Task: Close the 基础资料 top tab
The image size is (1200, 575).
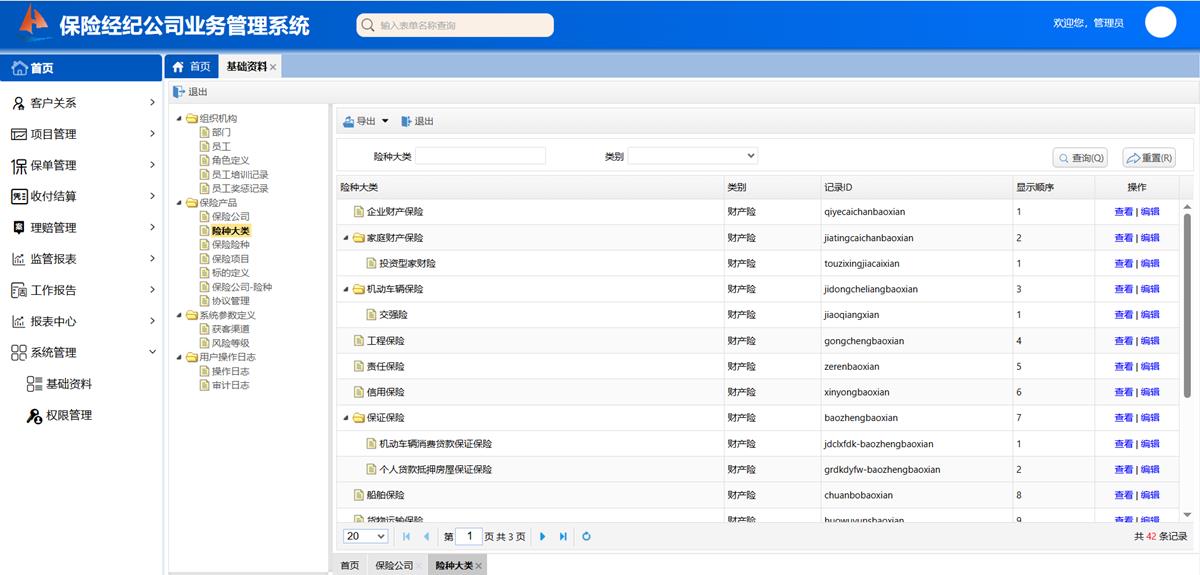Action: (x=274, y=67)
